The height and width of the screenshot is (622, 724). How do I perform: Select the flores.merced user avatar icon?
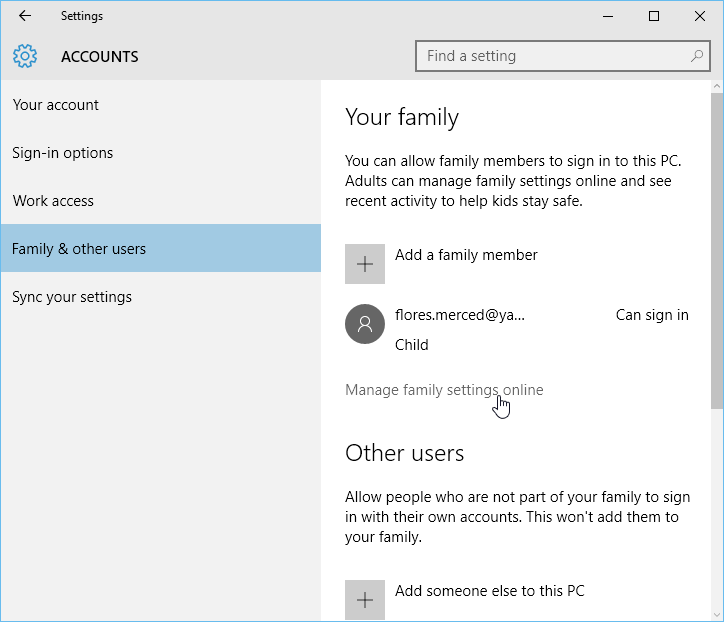click(x=365, y=324)
